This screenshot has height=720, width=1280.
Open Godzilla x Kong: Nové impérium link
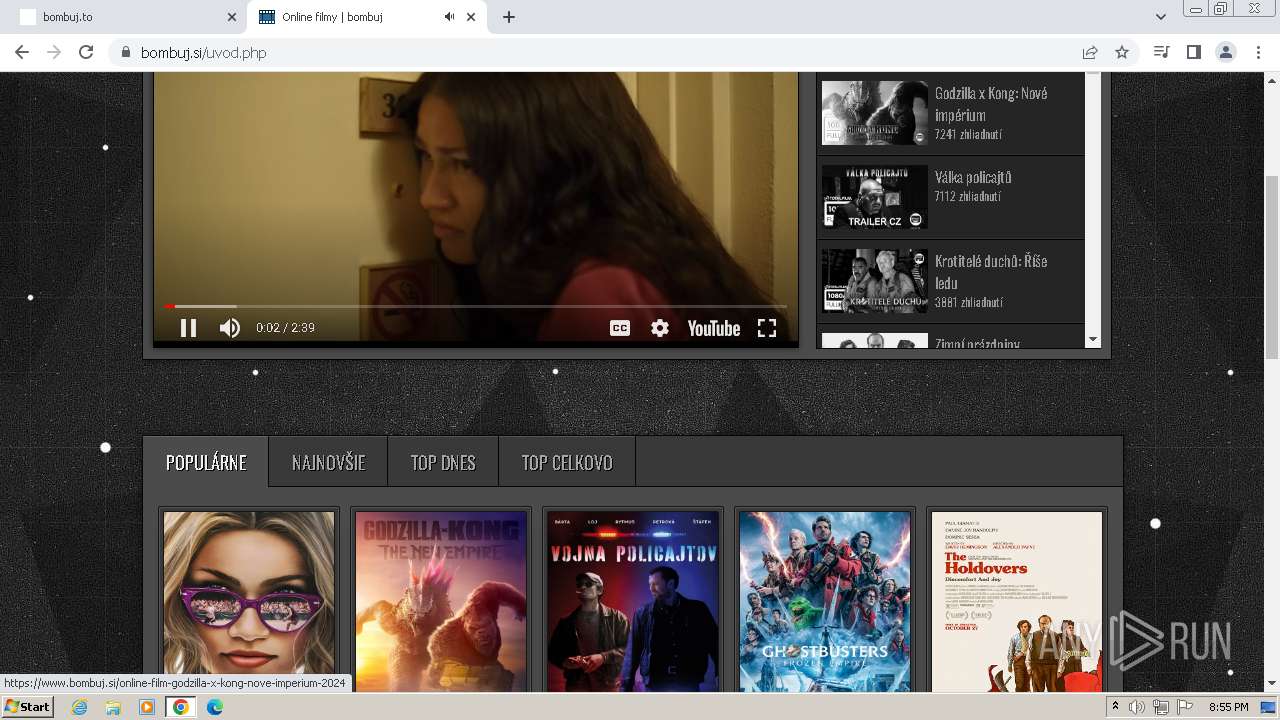point(991,104)
